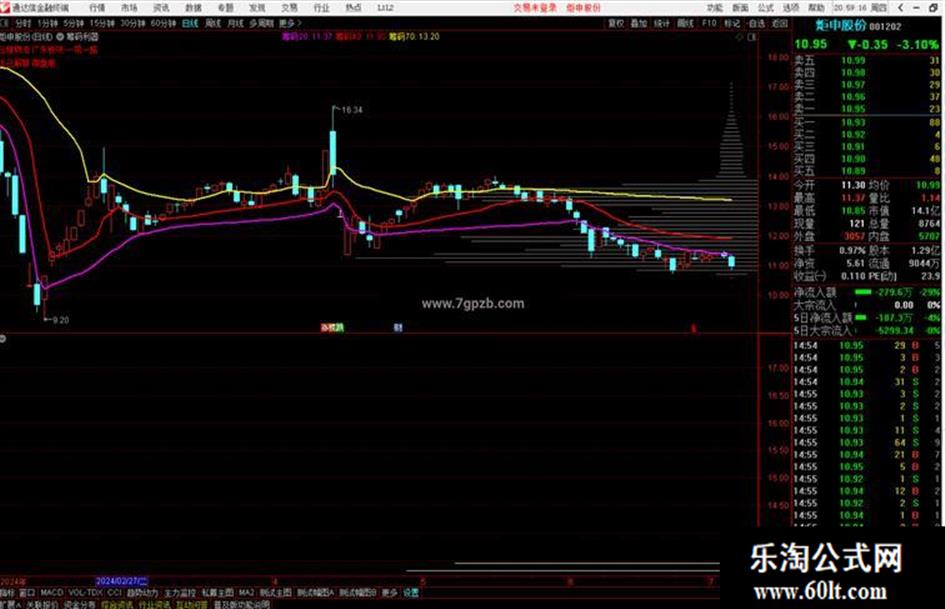Switch to 分时 chart period
945x609 pixels.
coord(23,24)
